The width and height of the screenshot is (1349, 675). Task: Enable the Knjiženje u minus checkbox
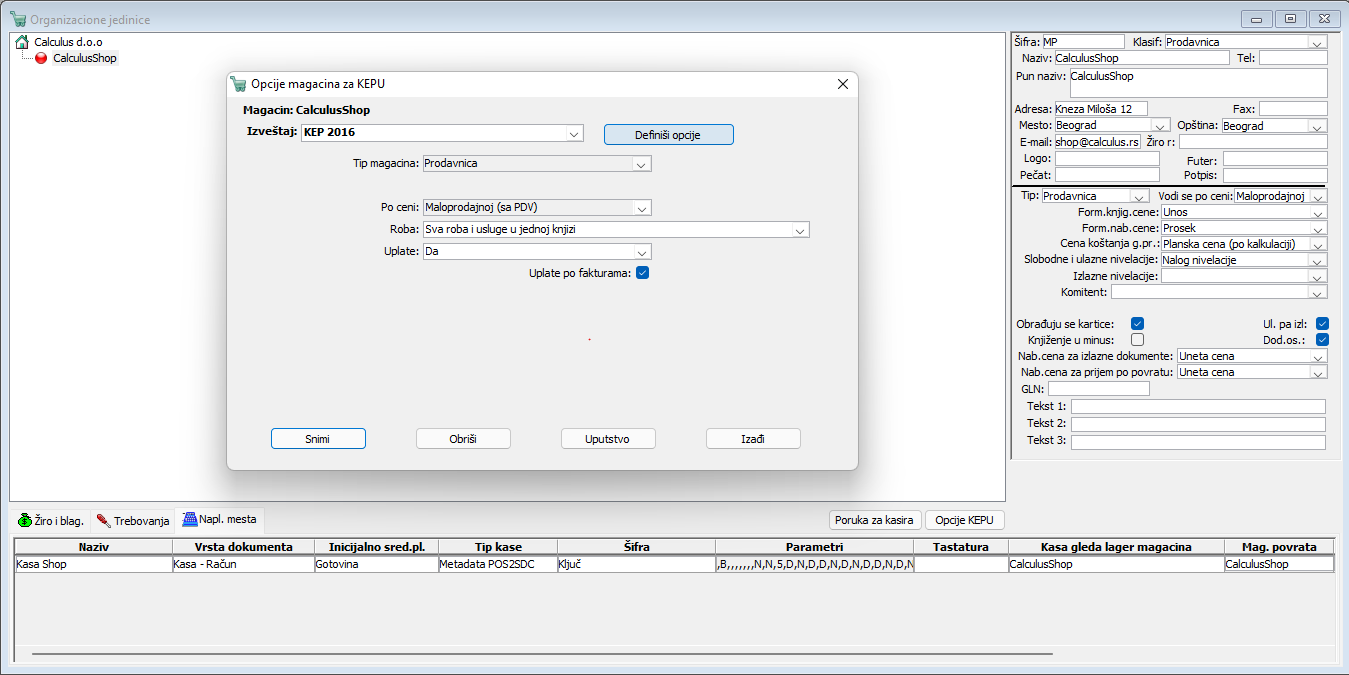coord(1137,340)
